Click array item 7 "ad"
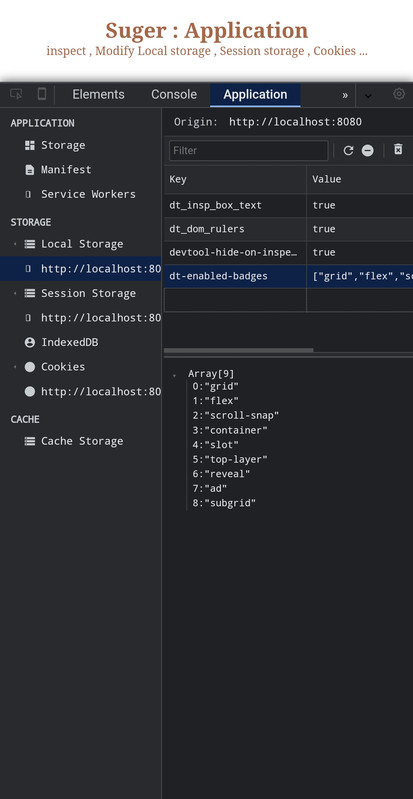The height and width of the screenshot is (799, 413). [x=210, y=489]
